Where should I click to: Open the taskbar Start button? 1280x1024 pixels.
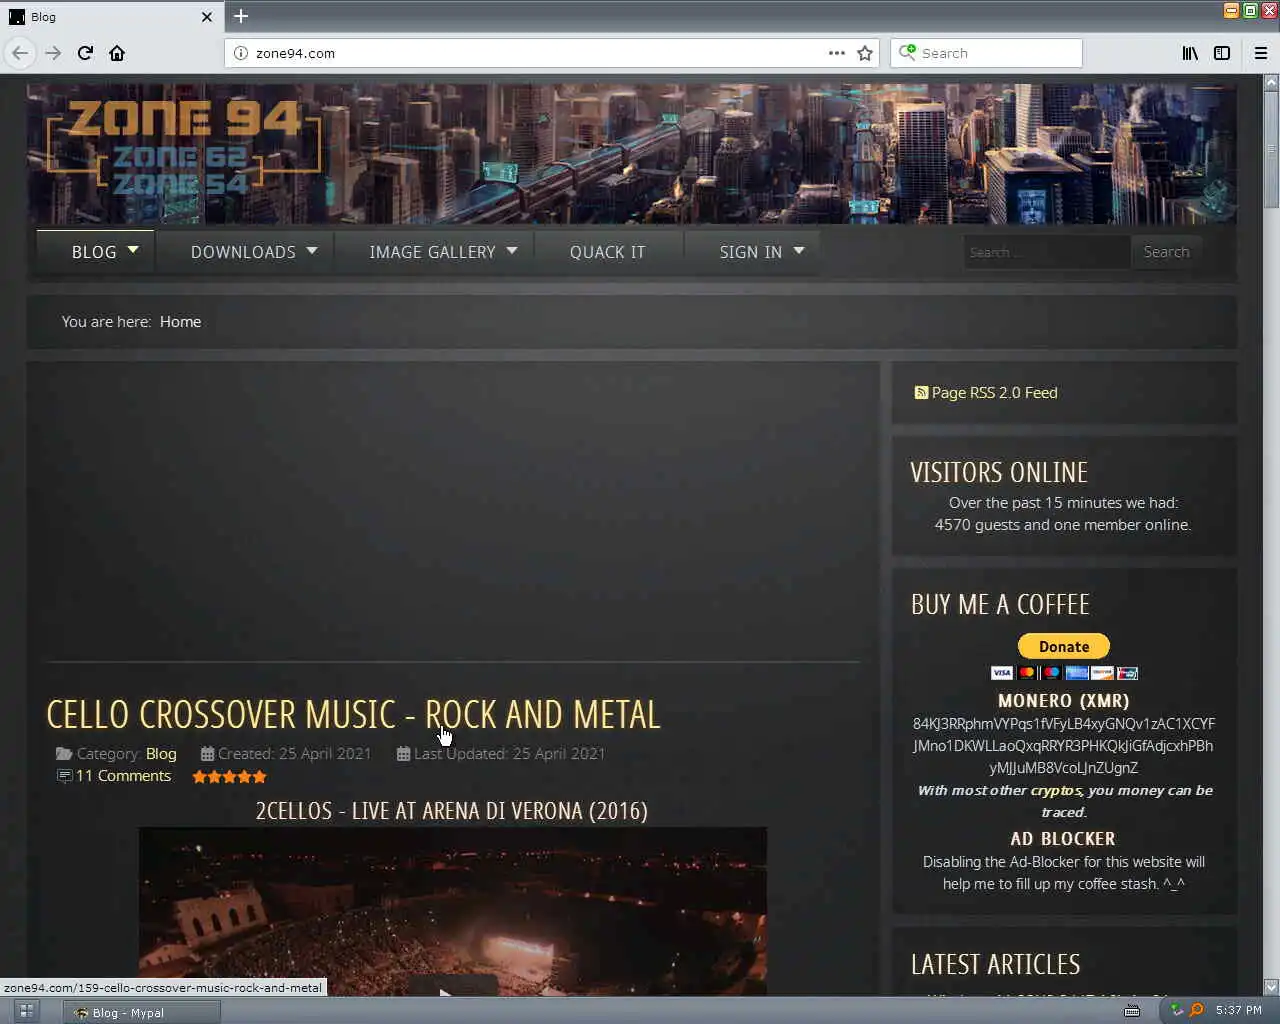tap(27, 1011)
